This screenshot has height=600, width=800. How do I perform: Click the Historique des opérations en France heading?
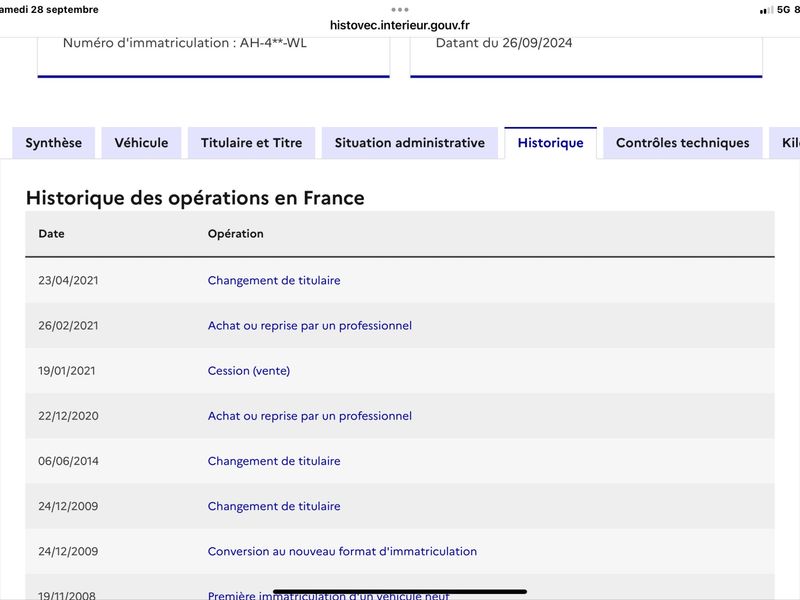pyautogui.click(x=195, y=198)
